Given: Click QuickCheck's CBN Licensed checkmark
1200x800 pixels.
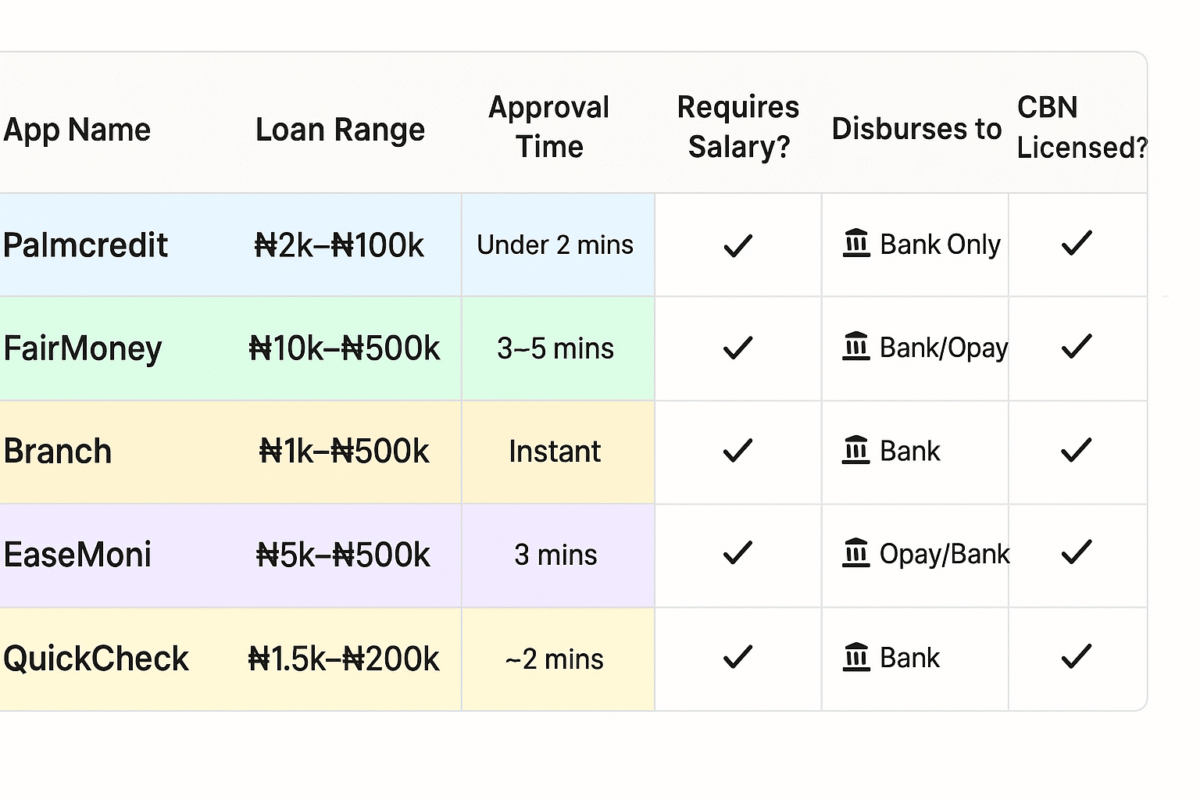Looking at the screenshot, I should click(1076, 658).
